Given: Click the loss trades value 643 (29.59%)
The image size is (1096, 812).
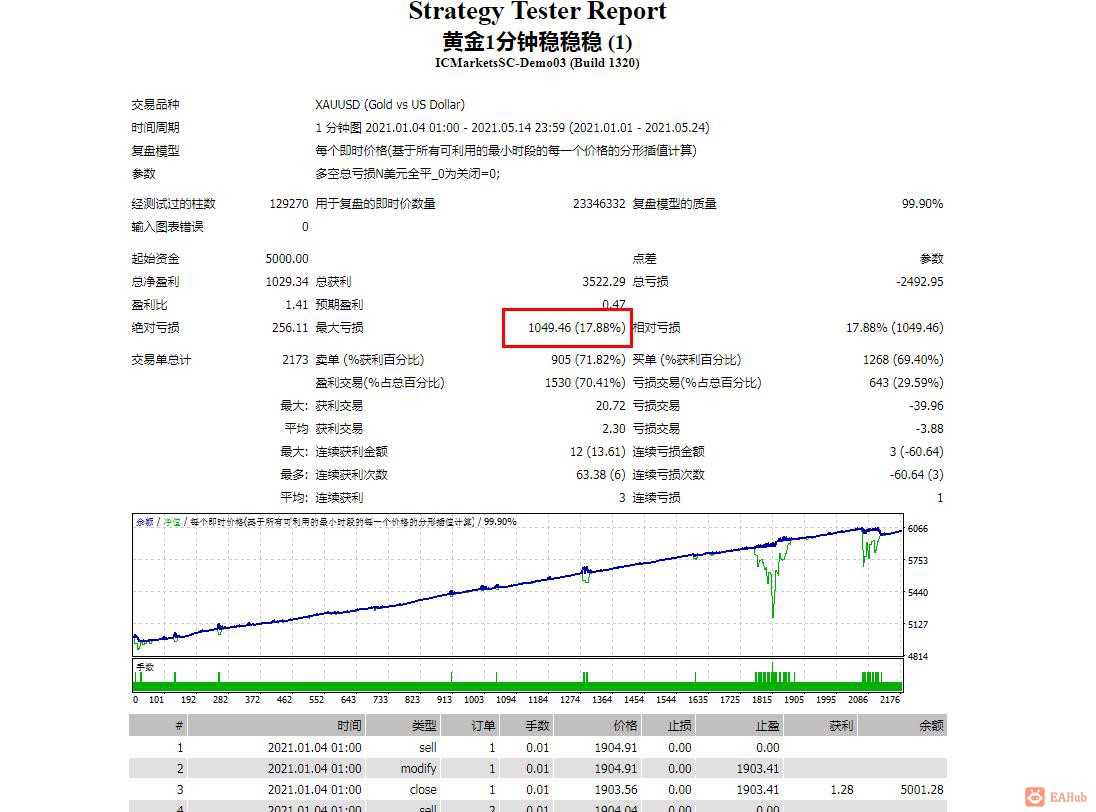Looking at the screenshot, I should point(906,384).
